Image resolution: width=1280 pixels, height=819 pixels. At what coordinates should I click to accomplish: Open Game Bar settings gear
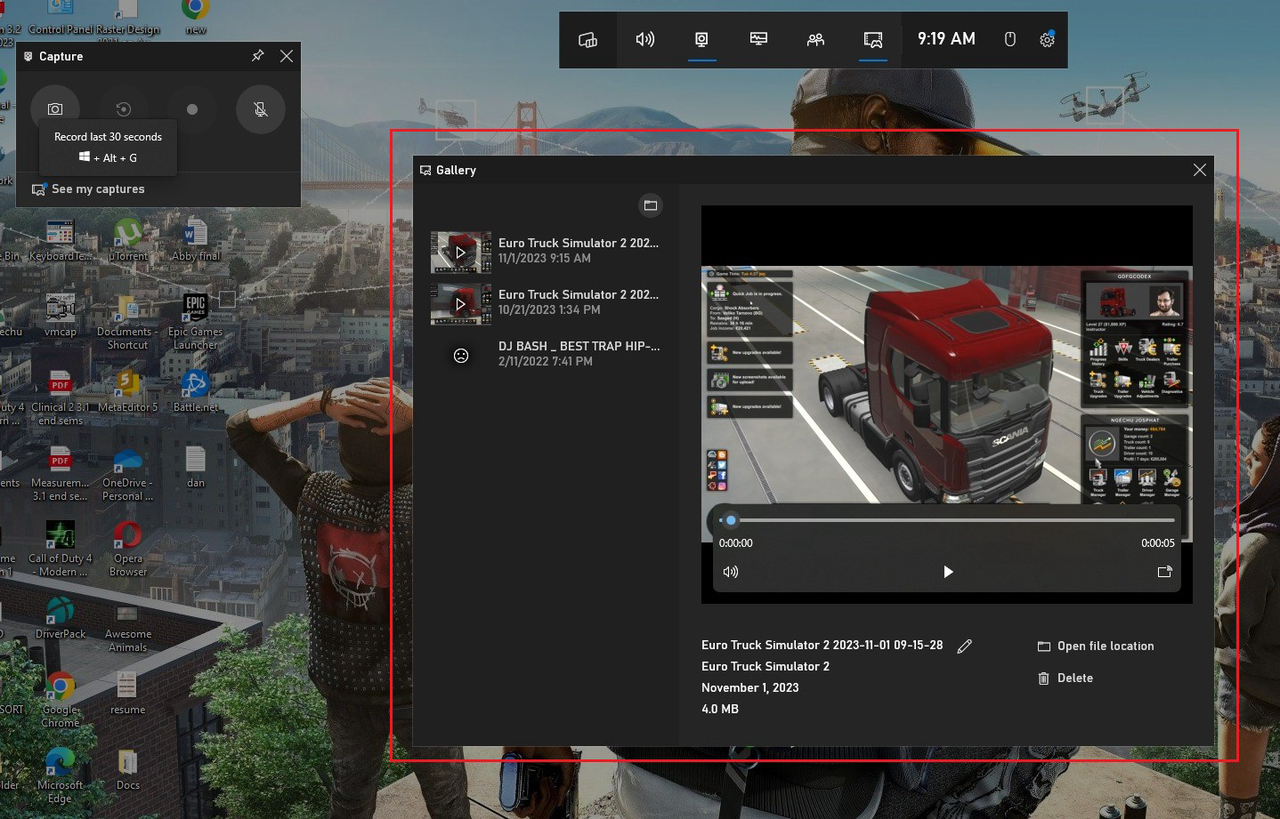click(1046, 39)
